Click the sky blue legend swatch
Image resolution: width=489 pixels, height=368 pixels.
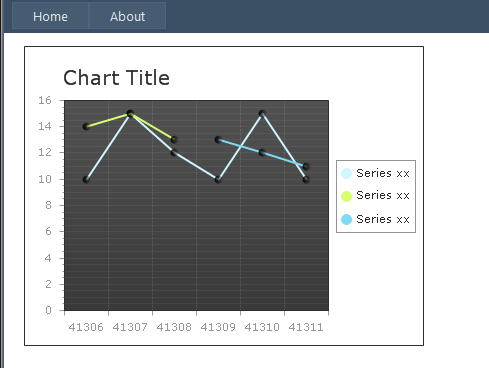347,219
